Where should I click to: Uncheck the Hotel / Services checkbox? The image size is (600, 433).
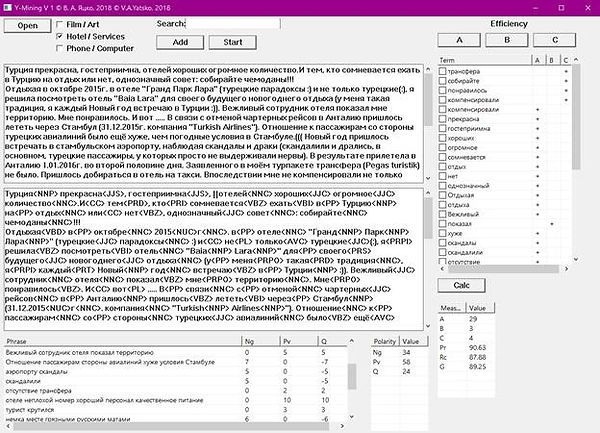(x=59, y=36)
